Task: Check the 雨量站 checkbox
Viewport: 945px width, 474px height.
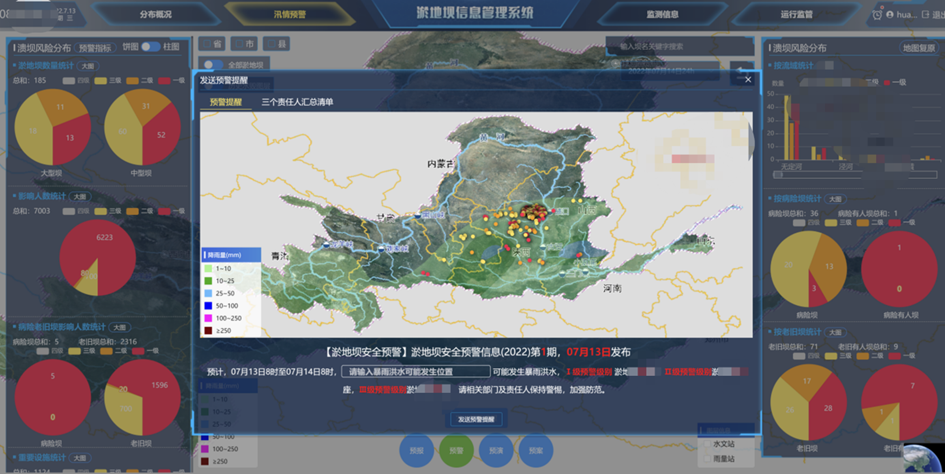Action: point(708,459)
